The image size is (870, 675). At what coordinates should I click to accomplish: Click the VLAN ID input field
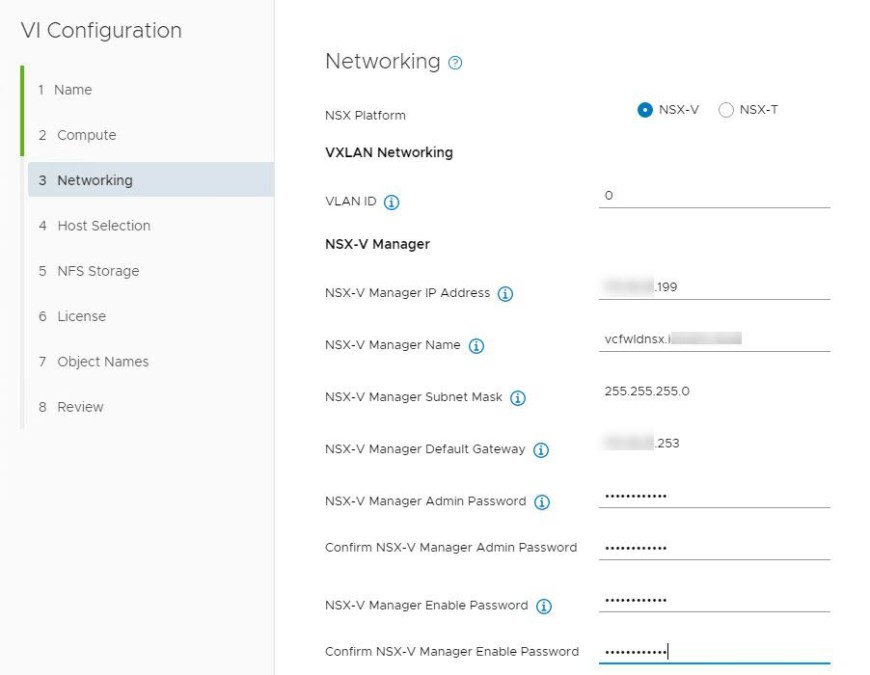click(714, 196)
